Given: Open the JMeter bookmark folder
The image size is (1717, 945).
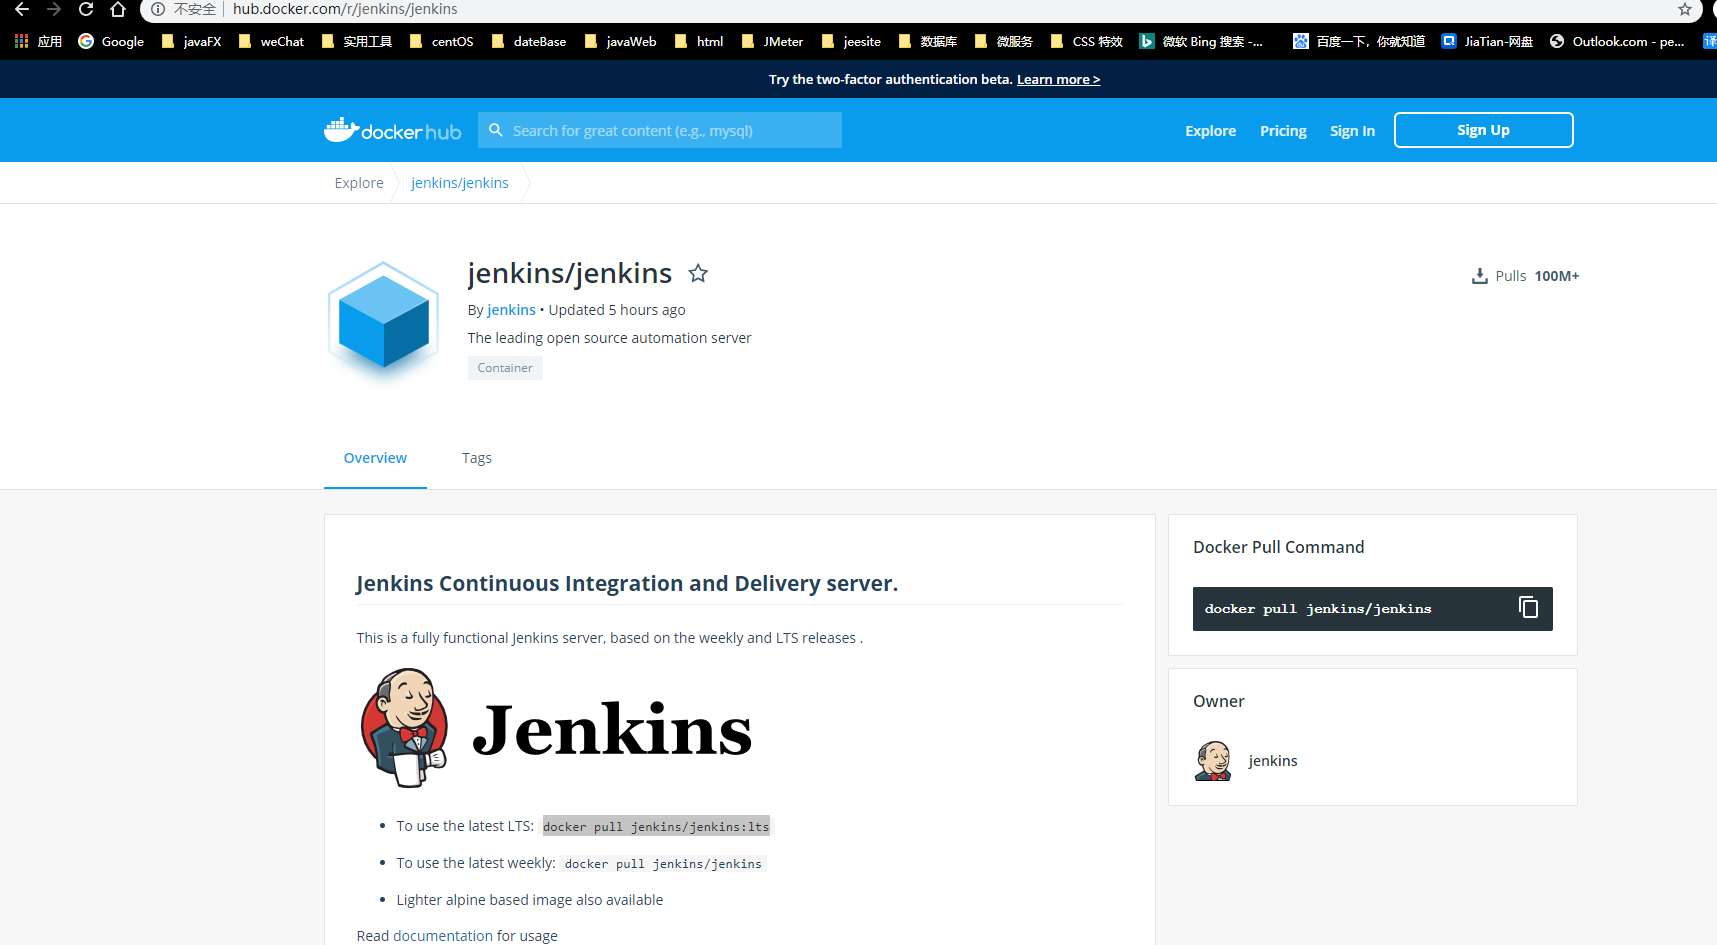Looking at the screenshot, I should pyautogui.click(x=772, y=41).
